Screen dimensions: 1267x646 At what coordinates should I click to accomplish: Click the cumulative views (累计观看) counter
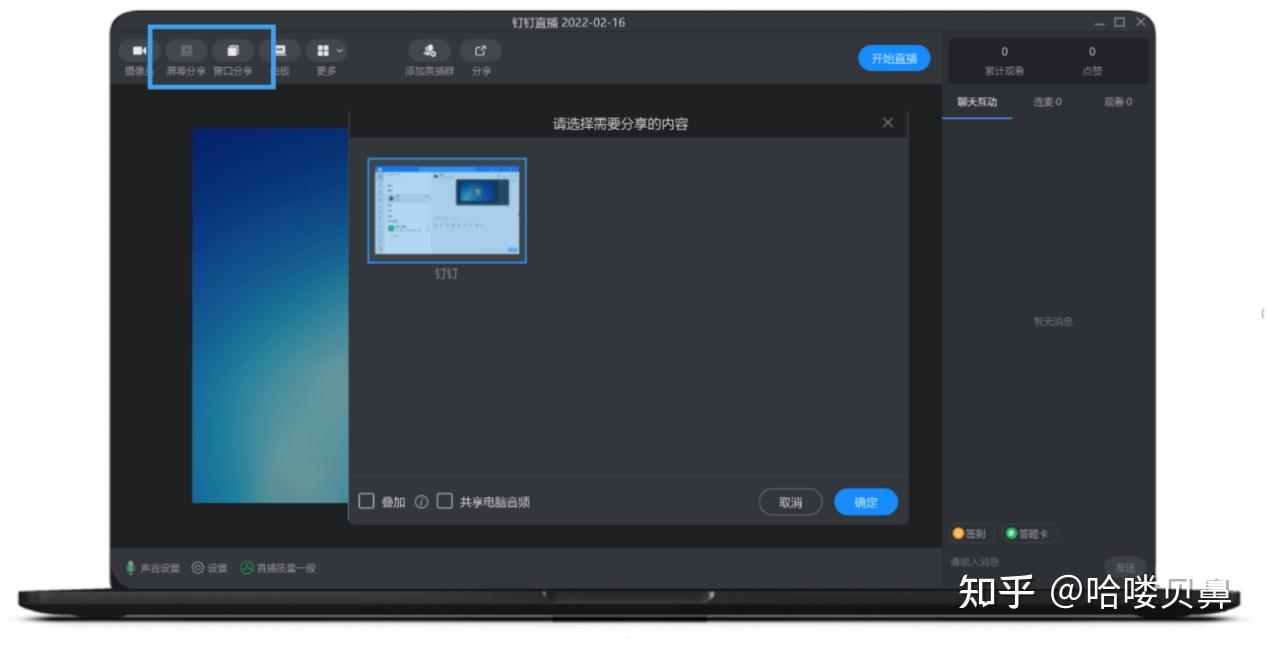1004,61
